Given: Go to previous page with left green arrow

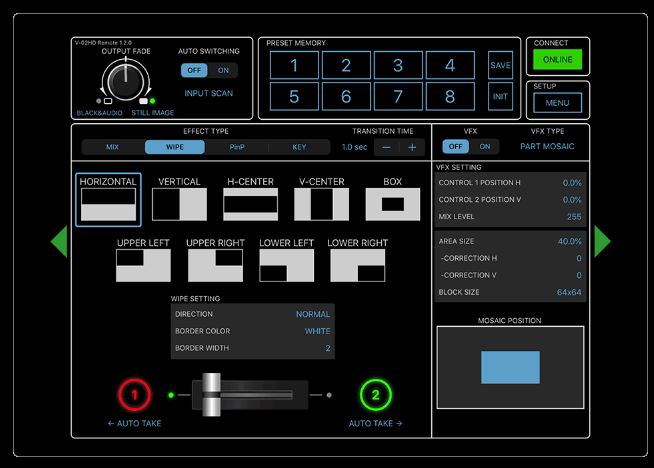Looking at the screenshot, I should (x=60, y=242).
